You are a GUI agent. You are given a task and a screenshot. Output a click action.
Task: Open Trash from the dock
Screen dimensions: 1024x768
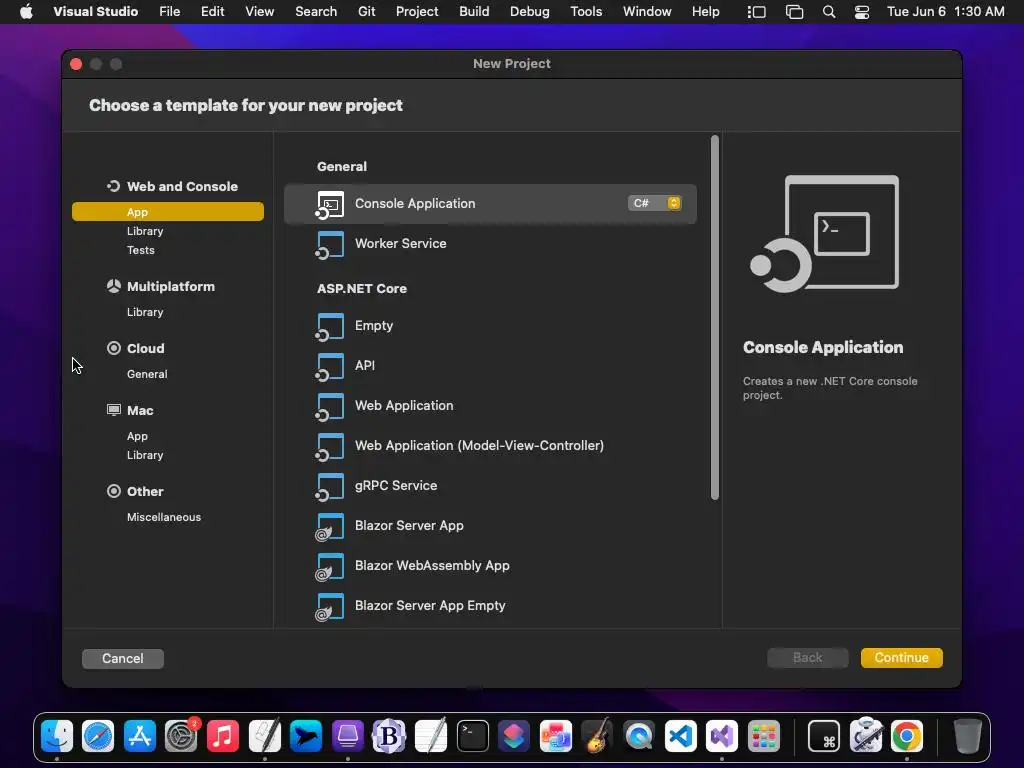pos(967,737)
